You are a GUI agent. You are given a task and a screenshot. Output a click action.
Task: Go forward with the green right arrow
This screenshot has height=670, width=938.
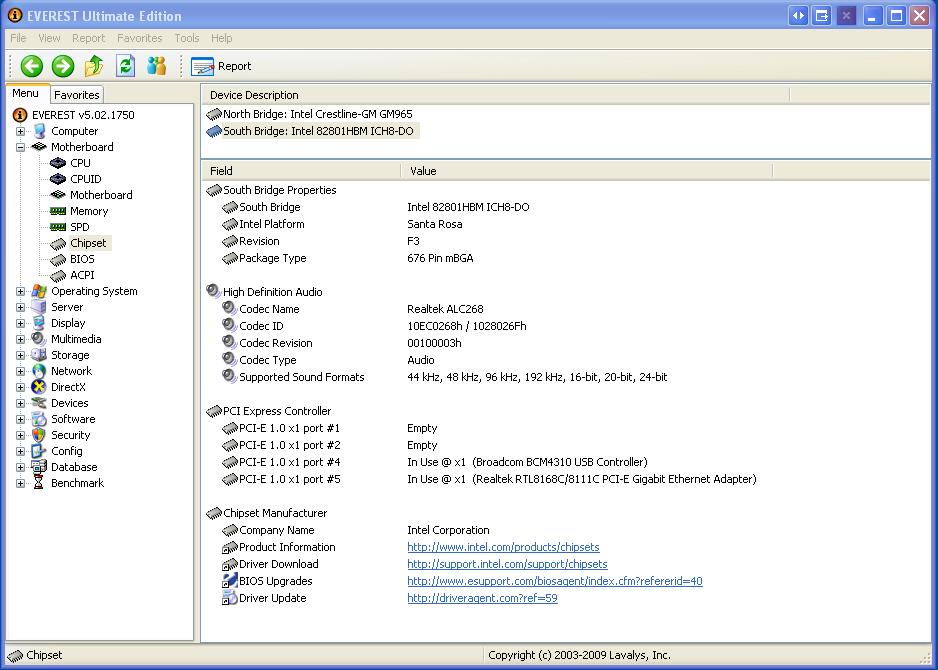coord(63,66)
